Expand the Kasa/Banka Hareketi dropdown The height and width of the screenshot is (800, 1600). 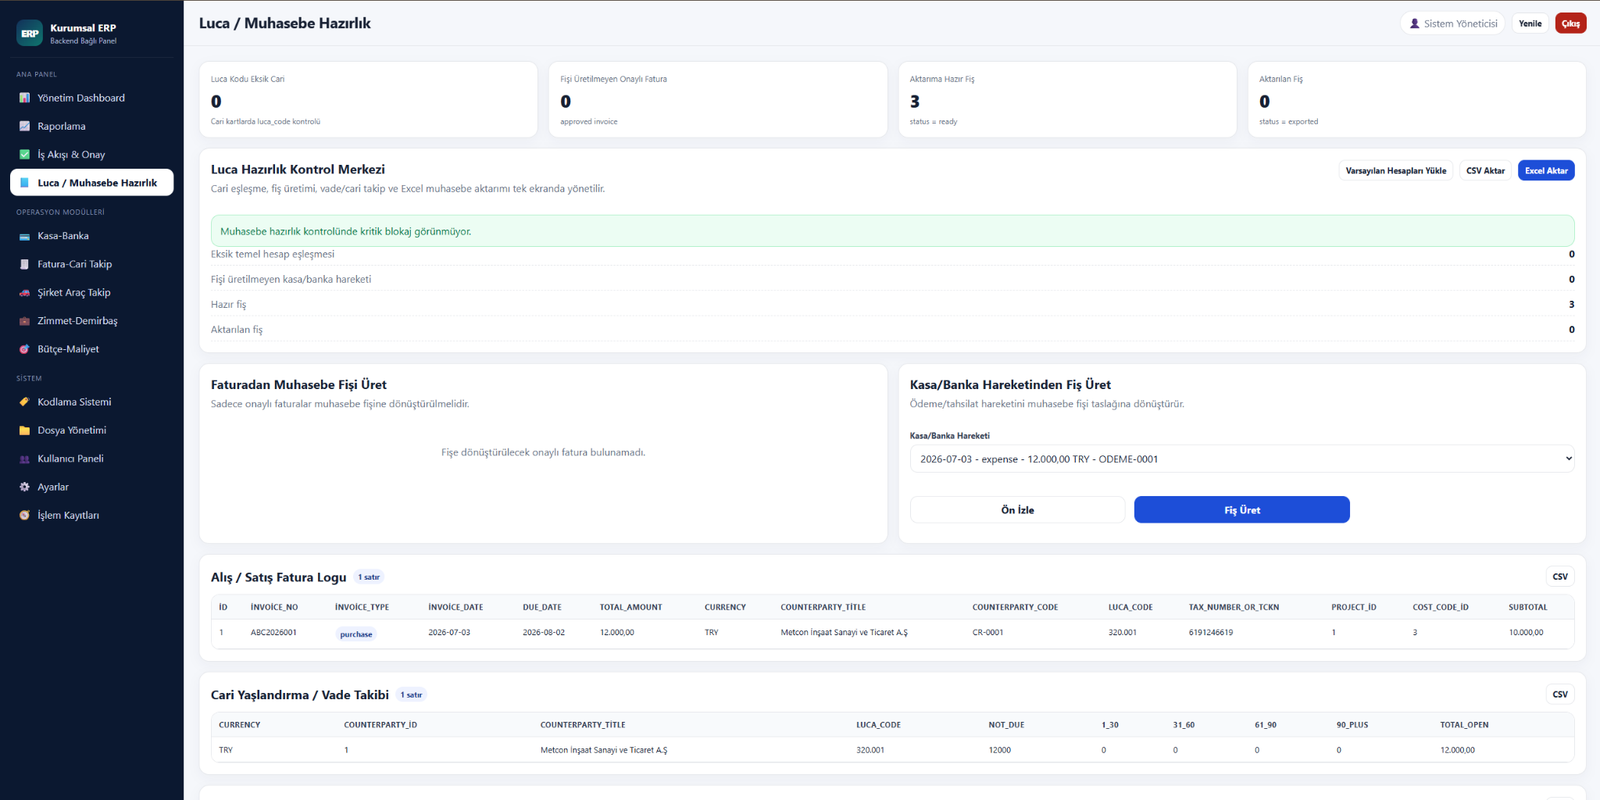[x=1242, y=459]
